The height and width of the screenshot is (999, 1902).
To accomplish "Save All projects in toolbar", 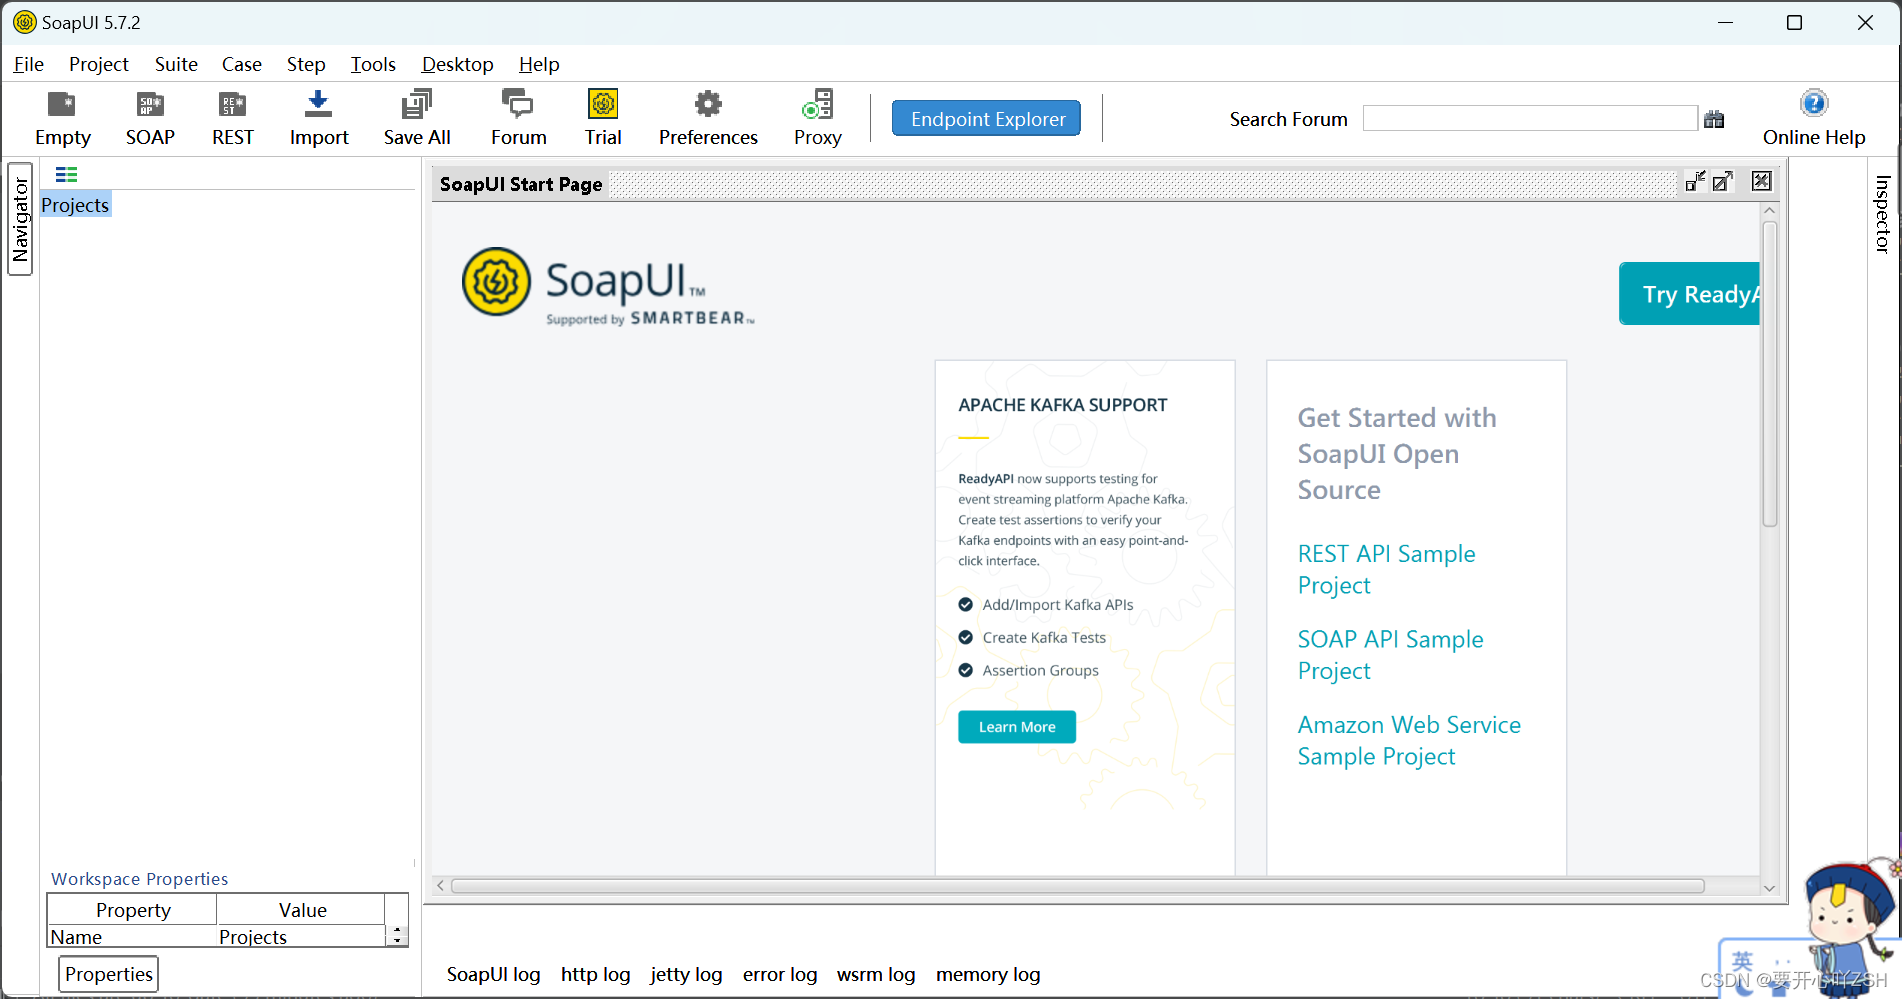I will (417, 118).
